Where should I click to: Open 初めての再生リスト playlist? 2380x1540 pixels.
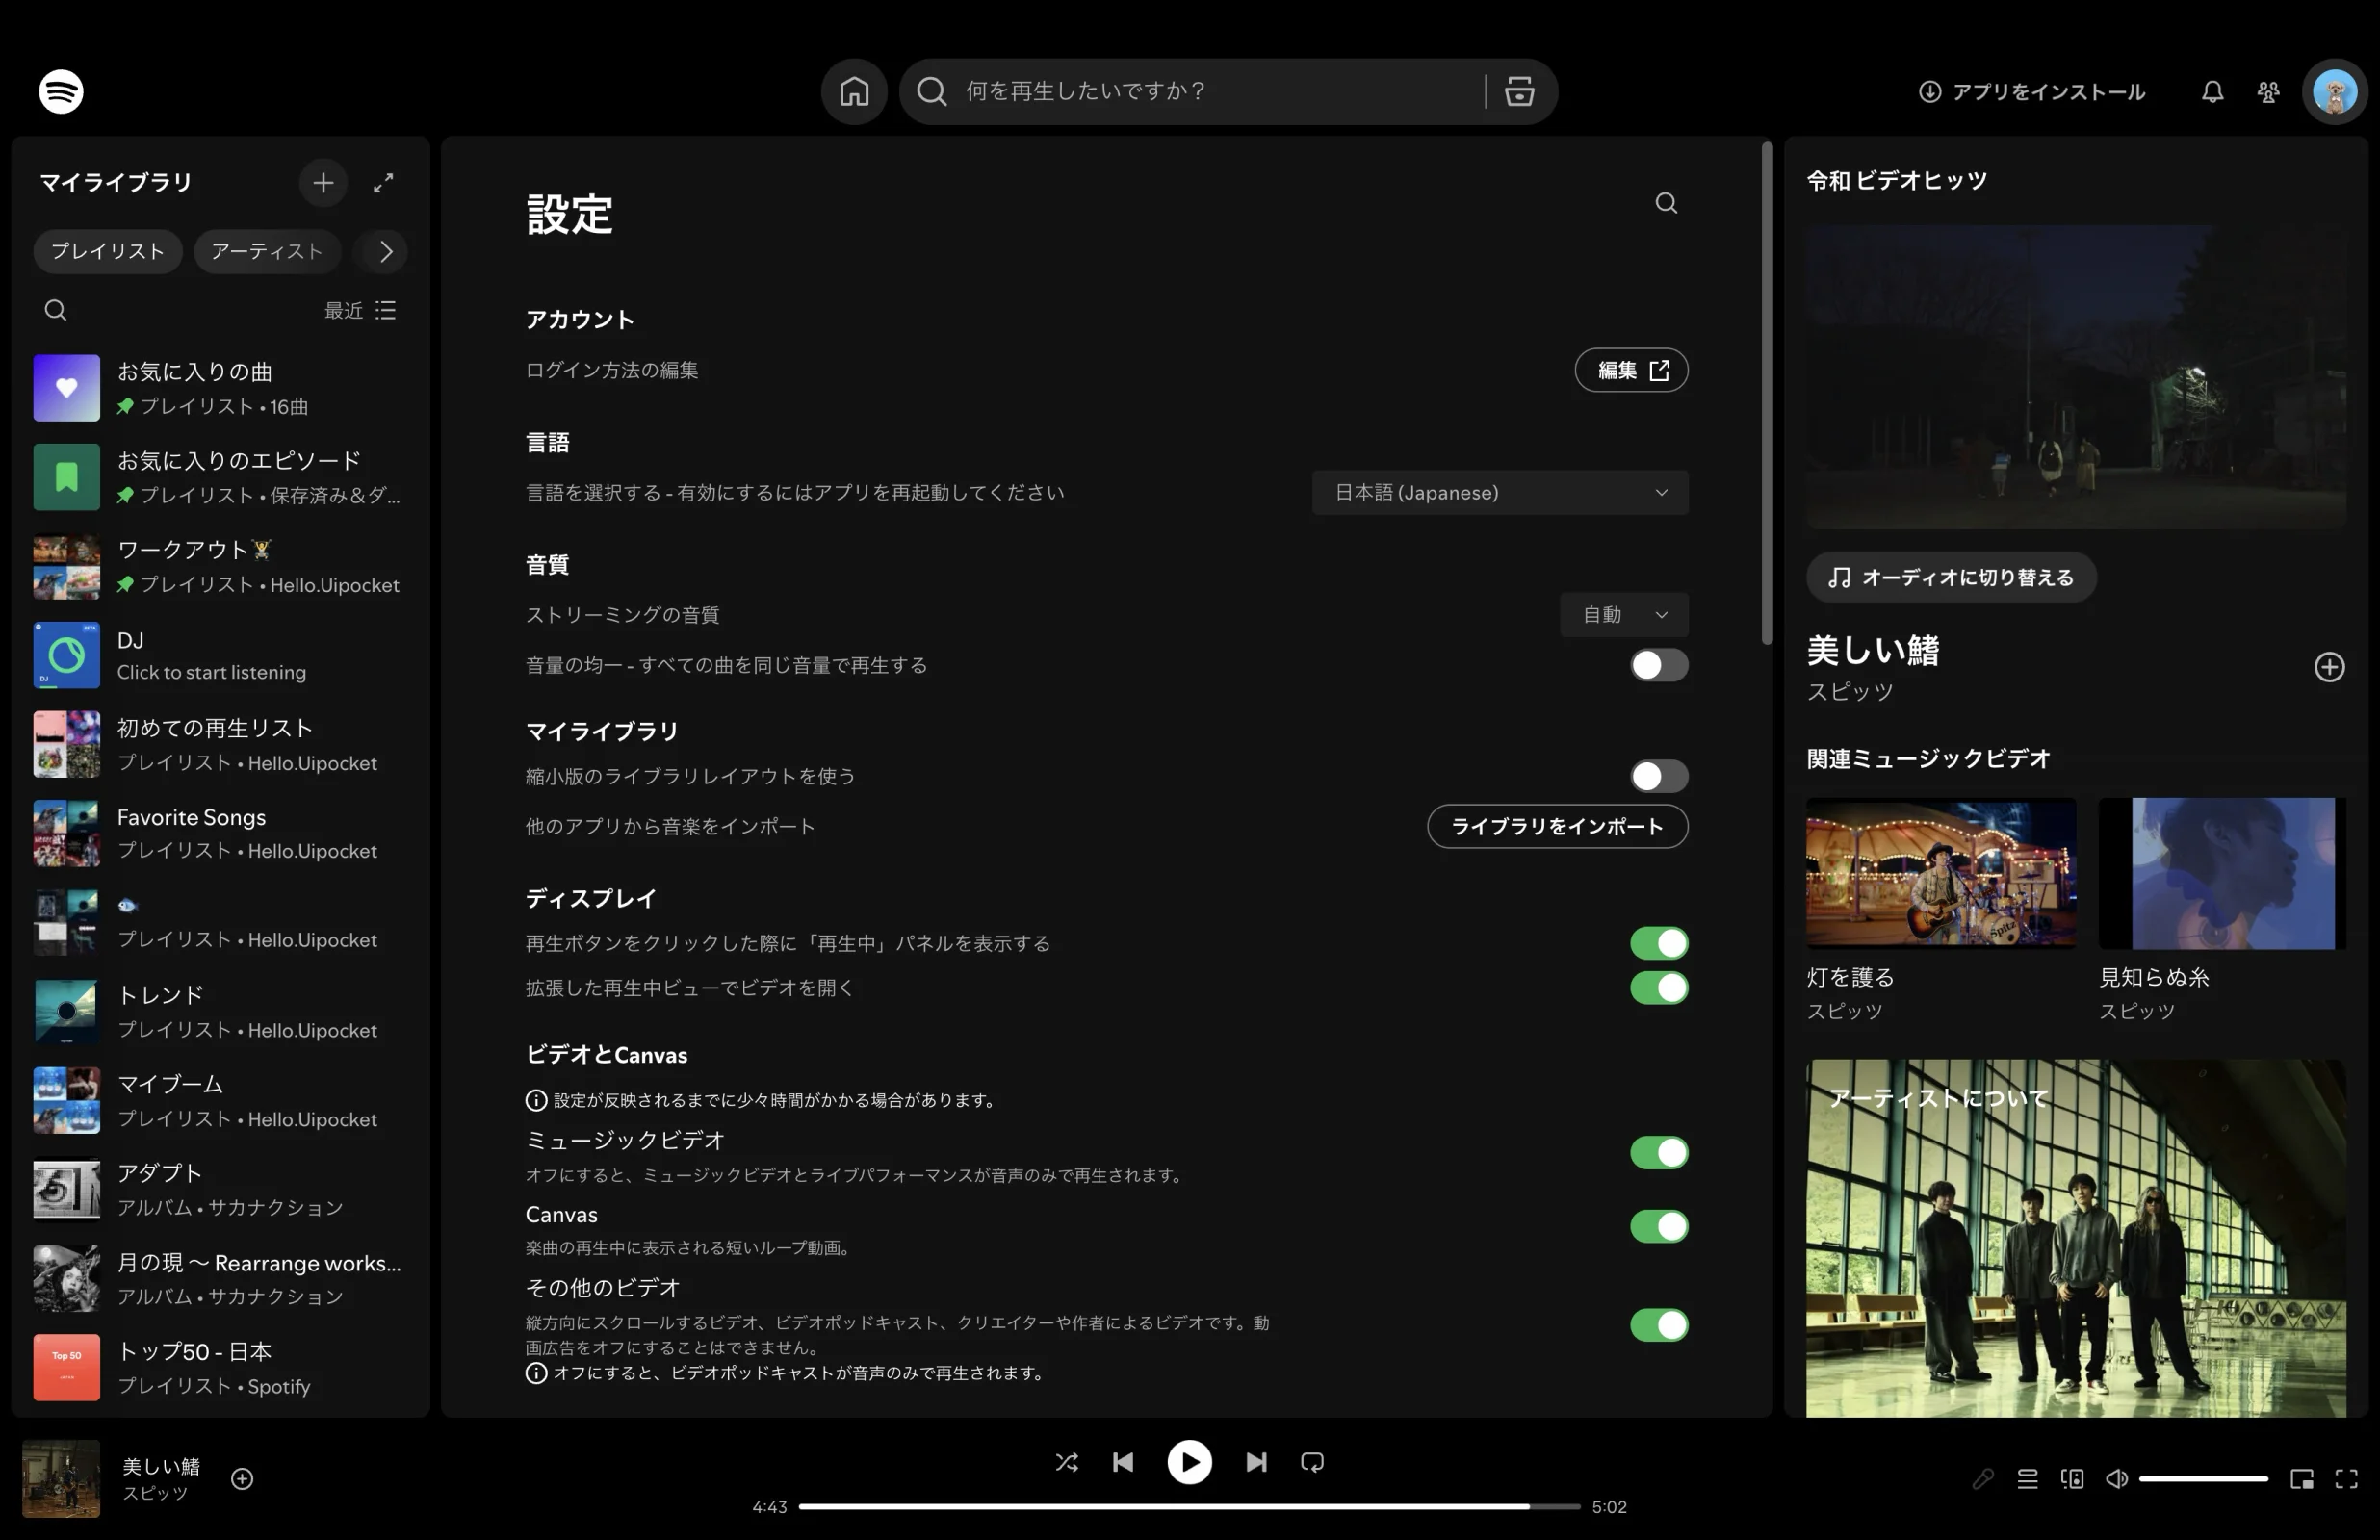click(x=220, y=744)
